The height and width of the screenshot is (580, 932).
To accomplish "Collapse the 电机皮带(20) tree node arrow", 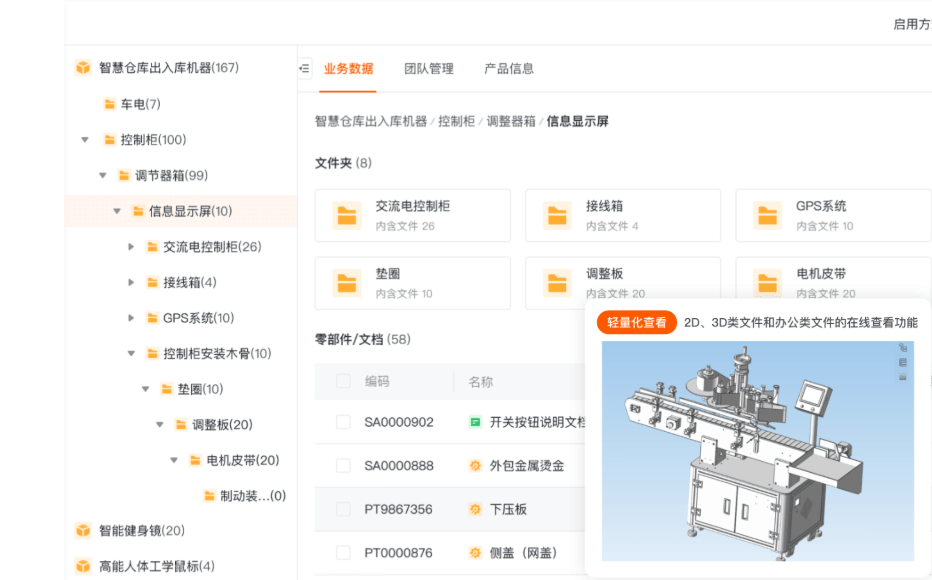I will pyautogui.click(x=174, y=460).
